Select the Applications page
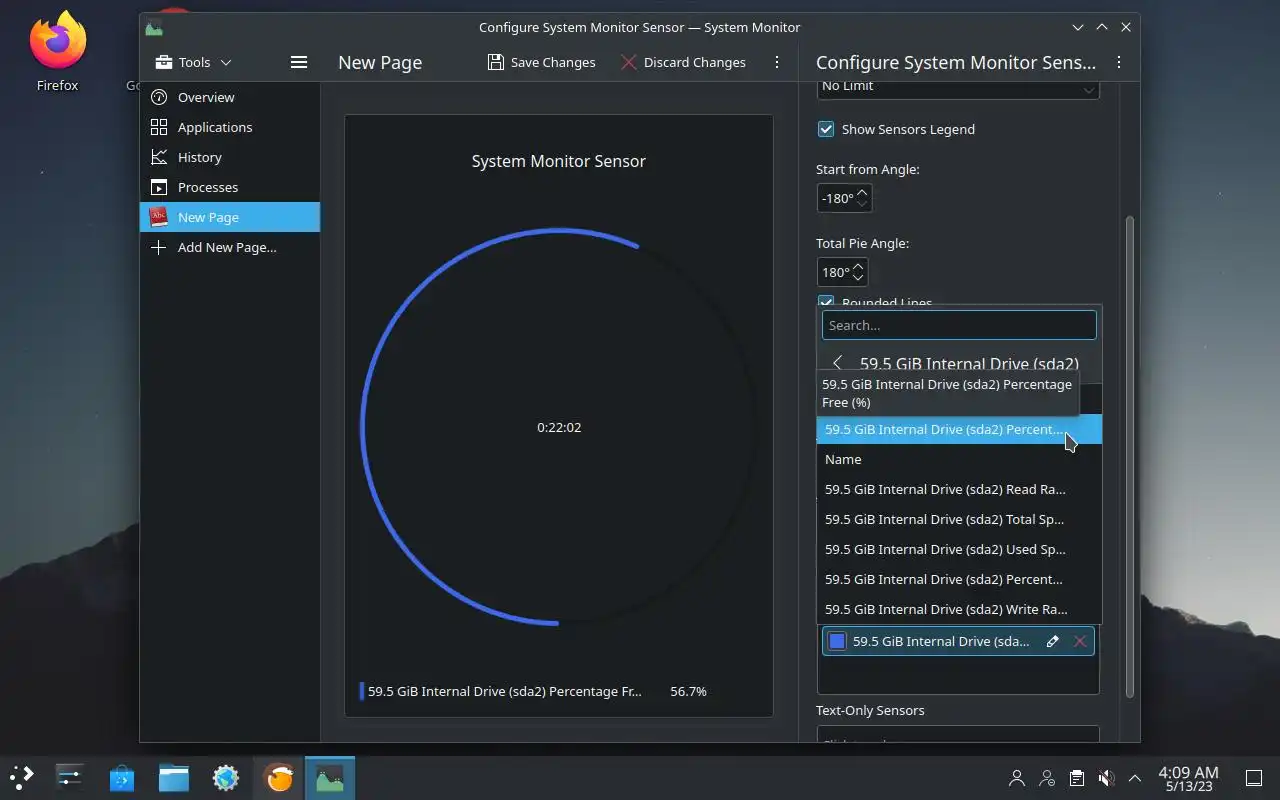The image size is (1280, 800). pyautogui.click(x=230, y=127)
